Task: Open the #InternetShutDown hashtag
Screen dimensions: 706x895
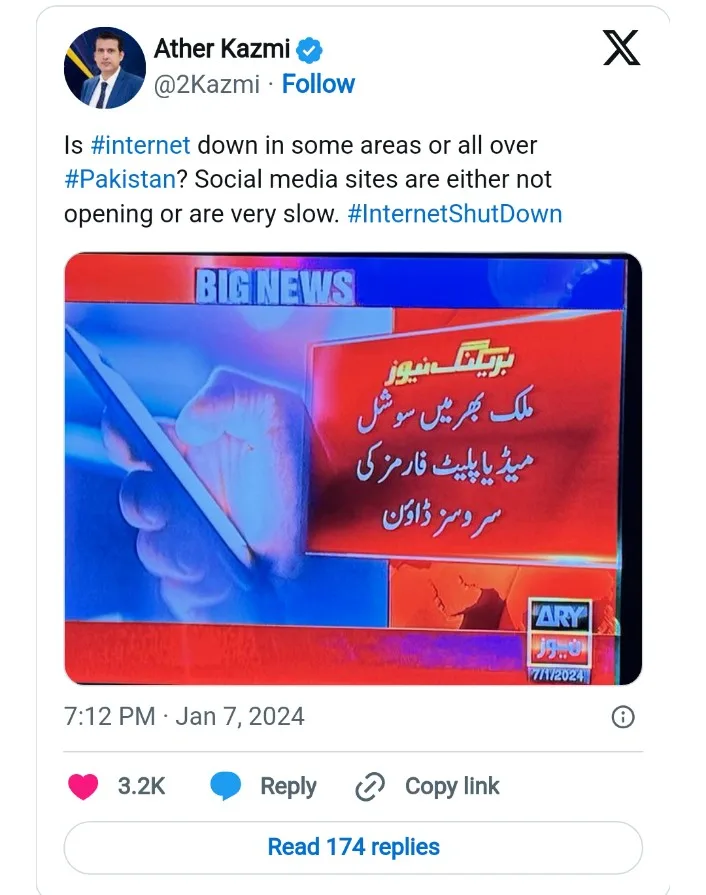Action: tap(455, 214)
